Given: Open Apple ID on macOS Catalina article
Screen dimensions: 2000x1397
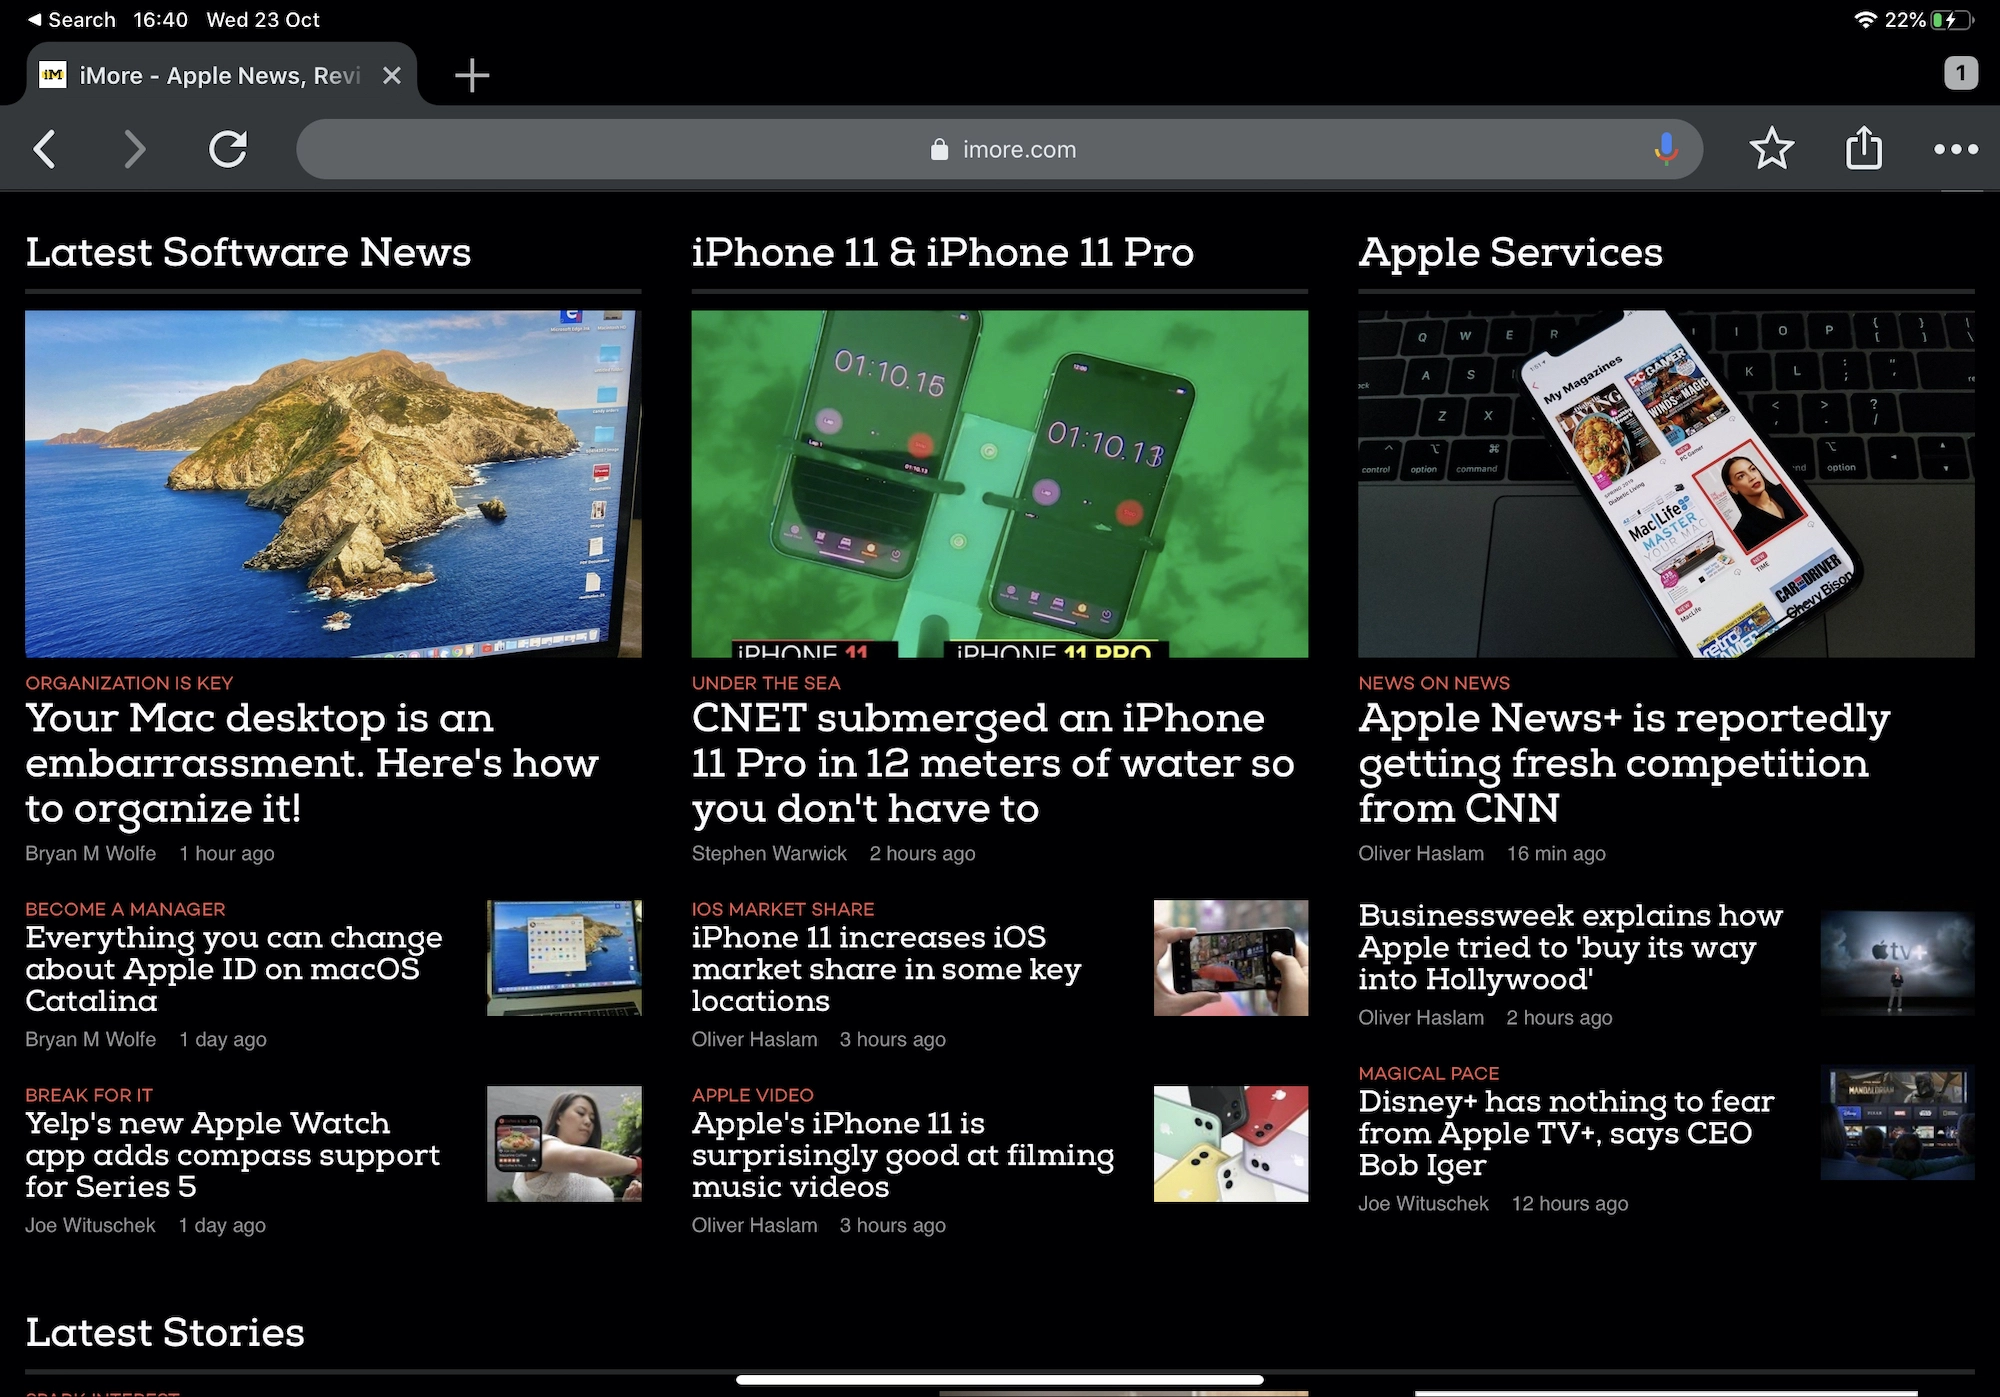Looking at the screenshot, I should click(234, 969).
